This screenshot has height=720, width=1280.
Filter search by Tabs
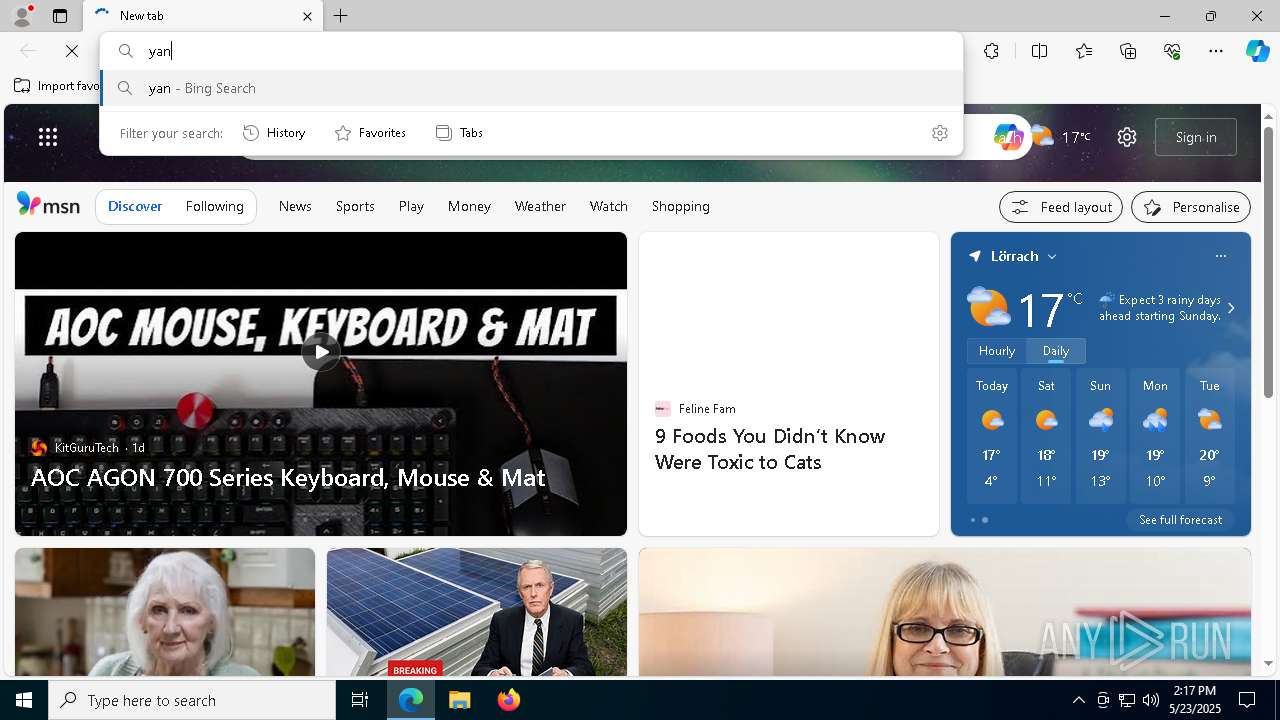pyautogui.click(x=459, y=133)
